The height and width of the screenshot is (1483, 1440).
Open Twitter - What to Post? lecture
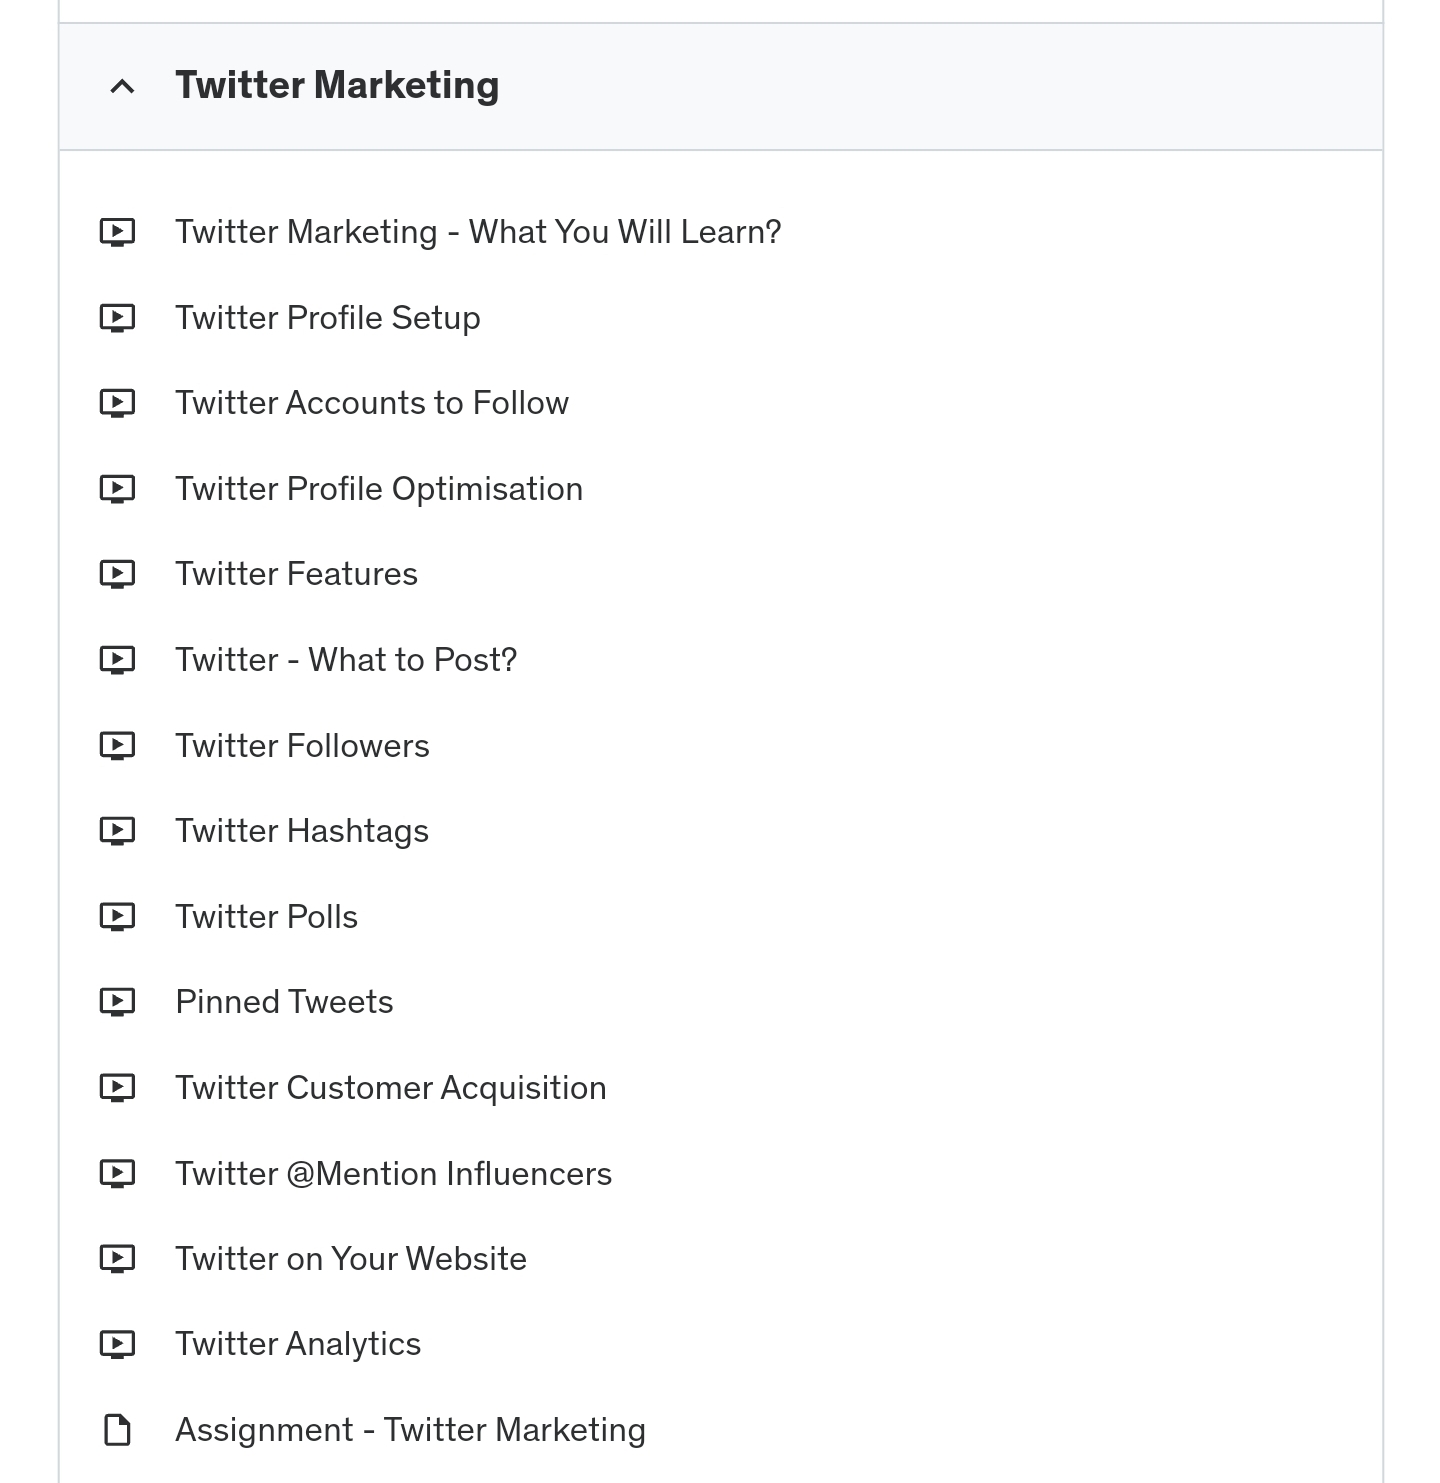pyautogui.click(x=346, y=660)
